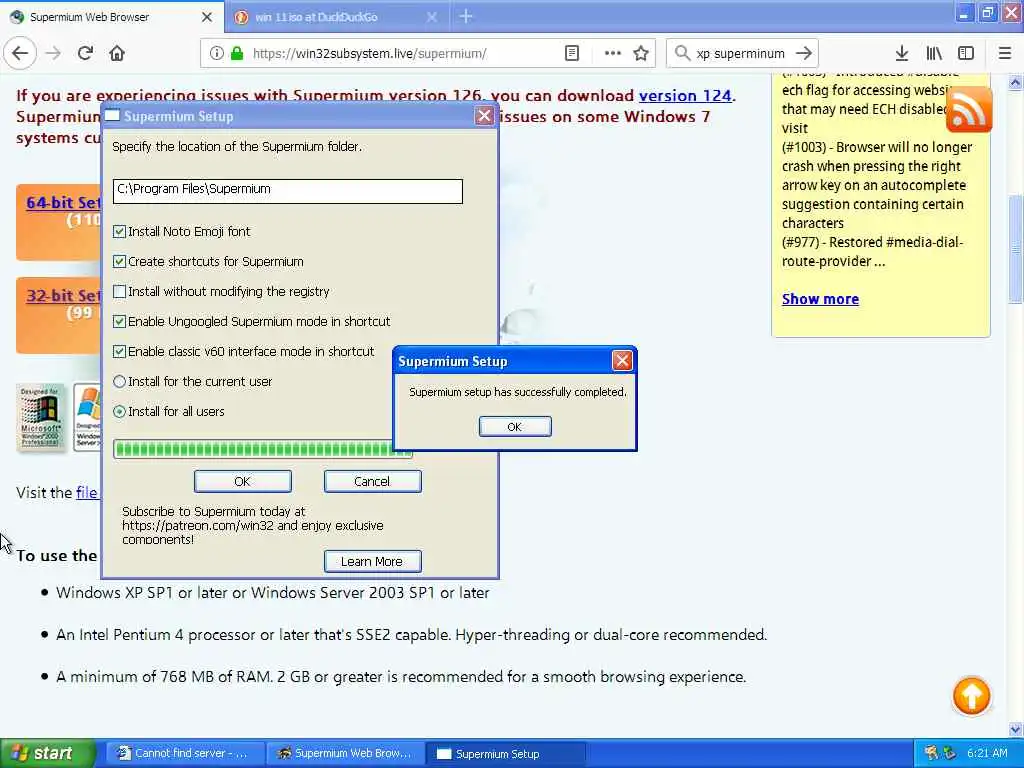This screenshot has width=1024, height=768.
Task: Reload the page with the refresh icon
Action: [85, 53]
